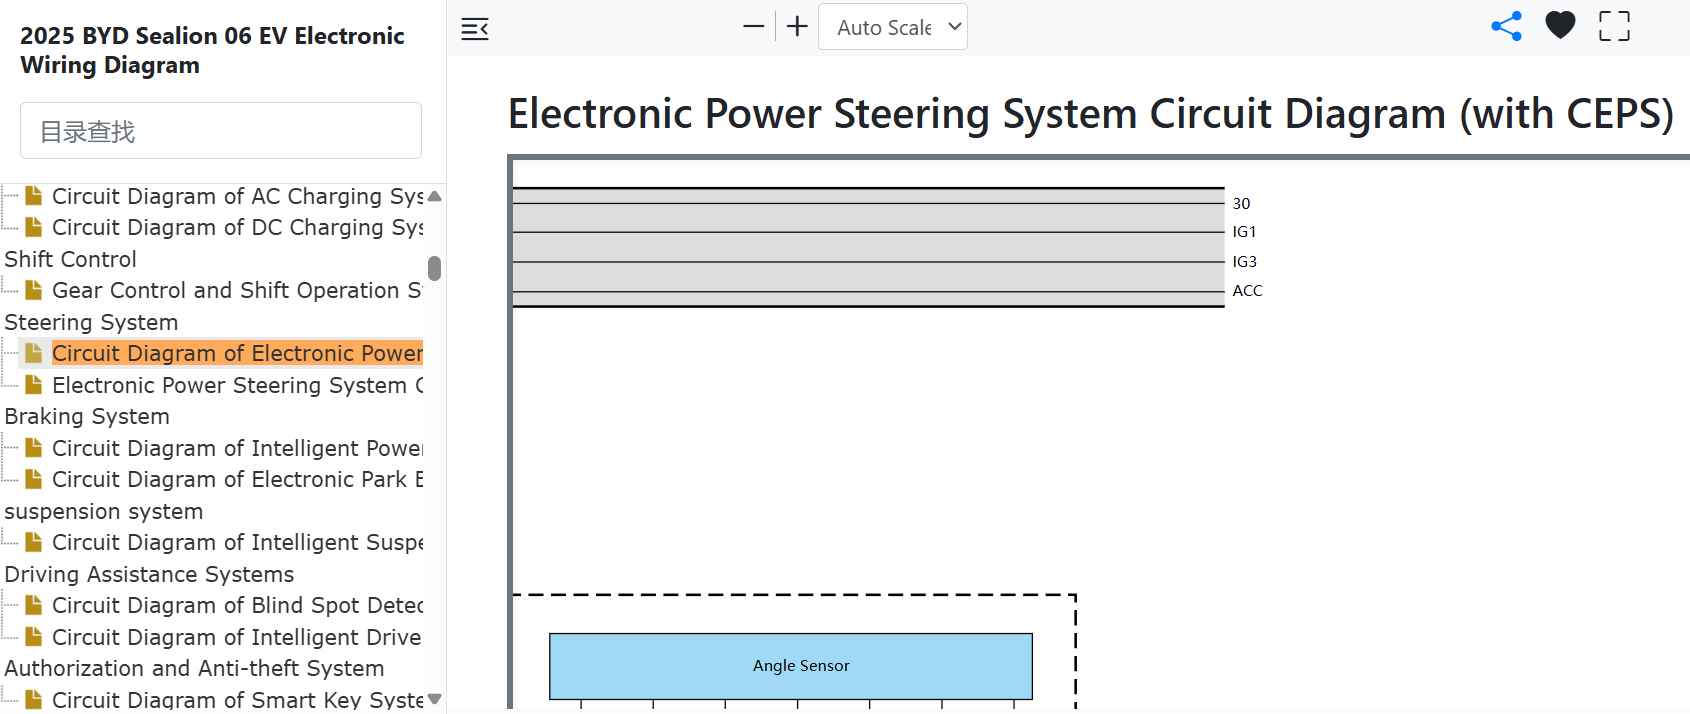Toggle the sidebar menu icon

click(x=475, y=29)
